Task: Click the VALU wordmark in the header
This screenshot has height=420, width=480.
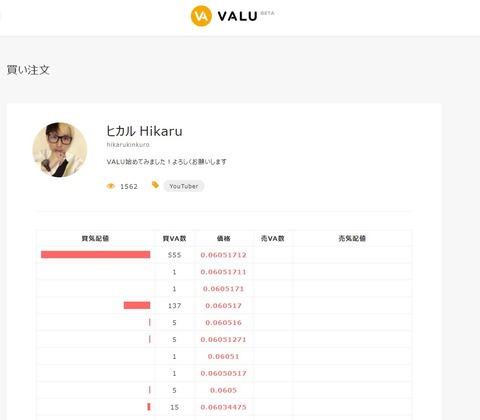Action: 237,16
